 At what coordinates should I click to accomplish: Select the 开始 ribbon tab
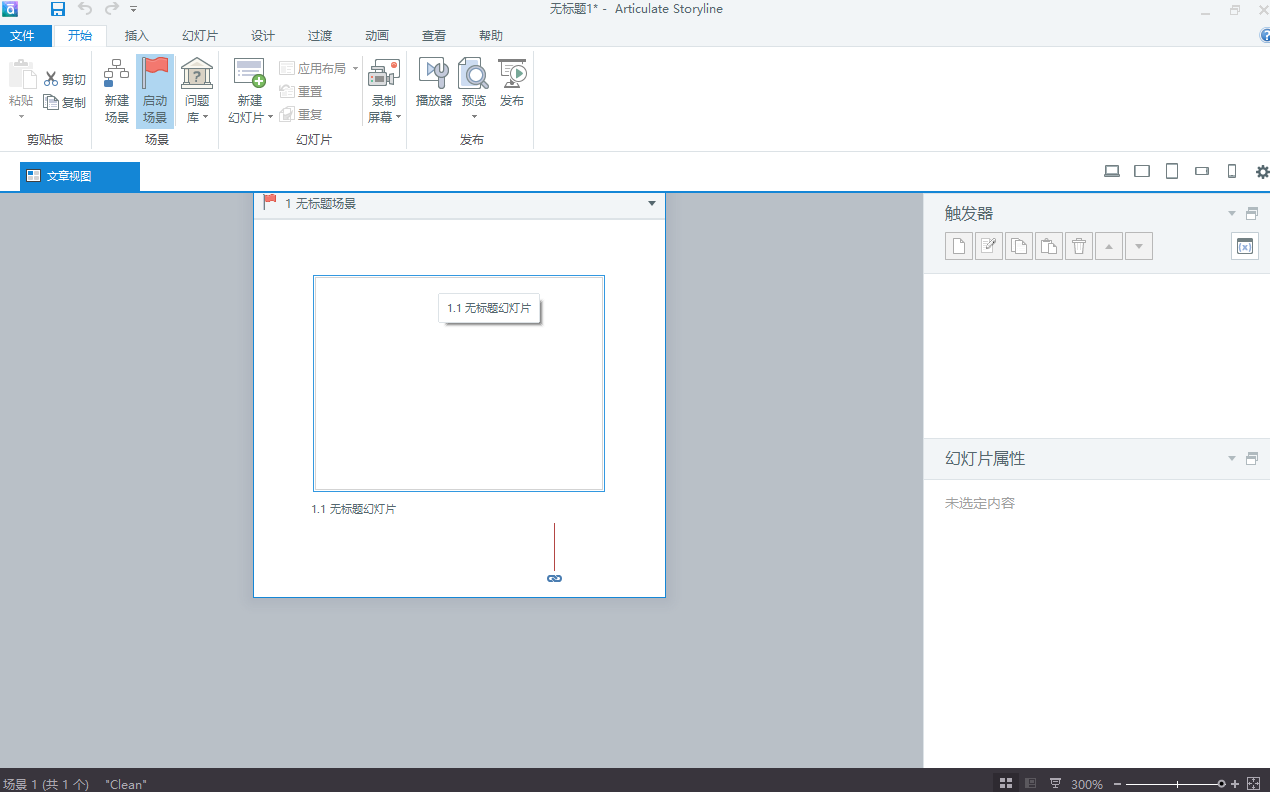coord(80,36)
